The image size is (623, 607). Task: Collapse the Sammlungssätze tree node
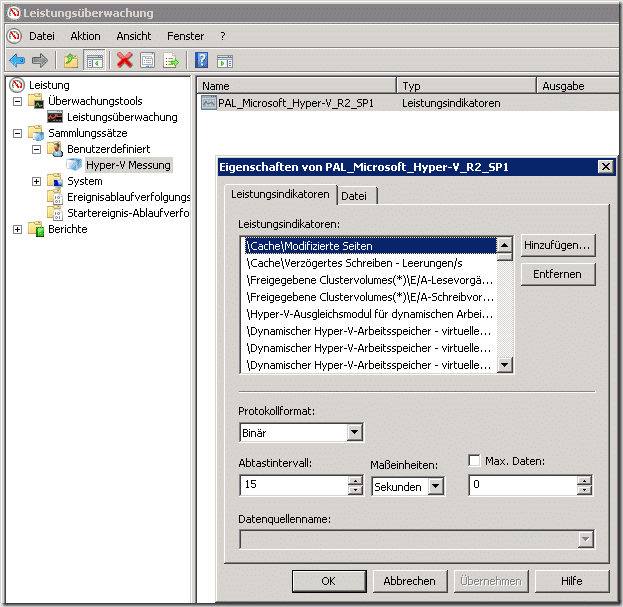click(x=17, y=133)
